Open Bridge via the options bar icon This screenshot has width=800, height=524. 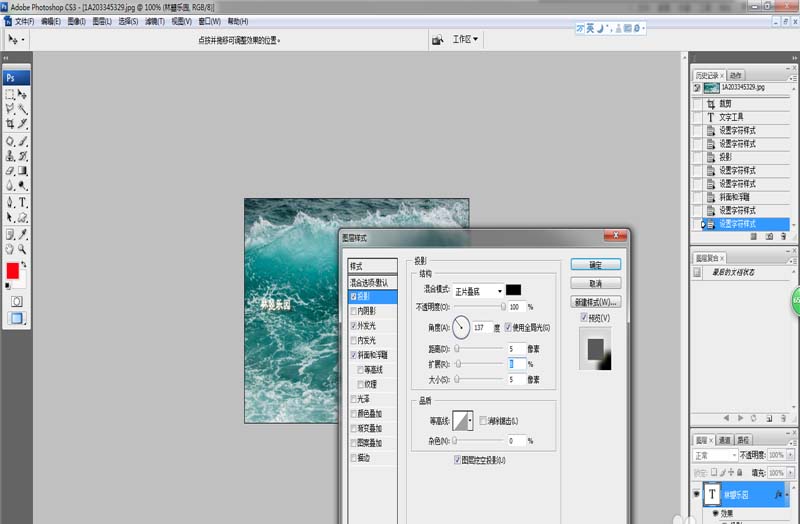(x=437, y=40)
